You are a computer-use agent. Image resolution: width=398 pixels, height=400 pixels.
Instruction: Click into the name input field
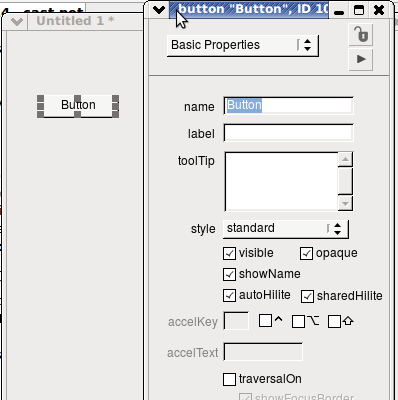pyautogui.click(x=288, y=106)
